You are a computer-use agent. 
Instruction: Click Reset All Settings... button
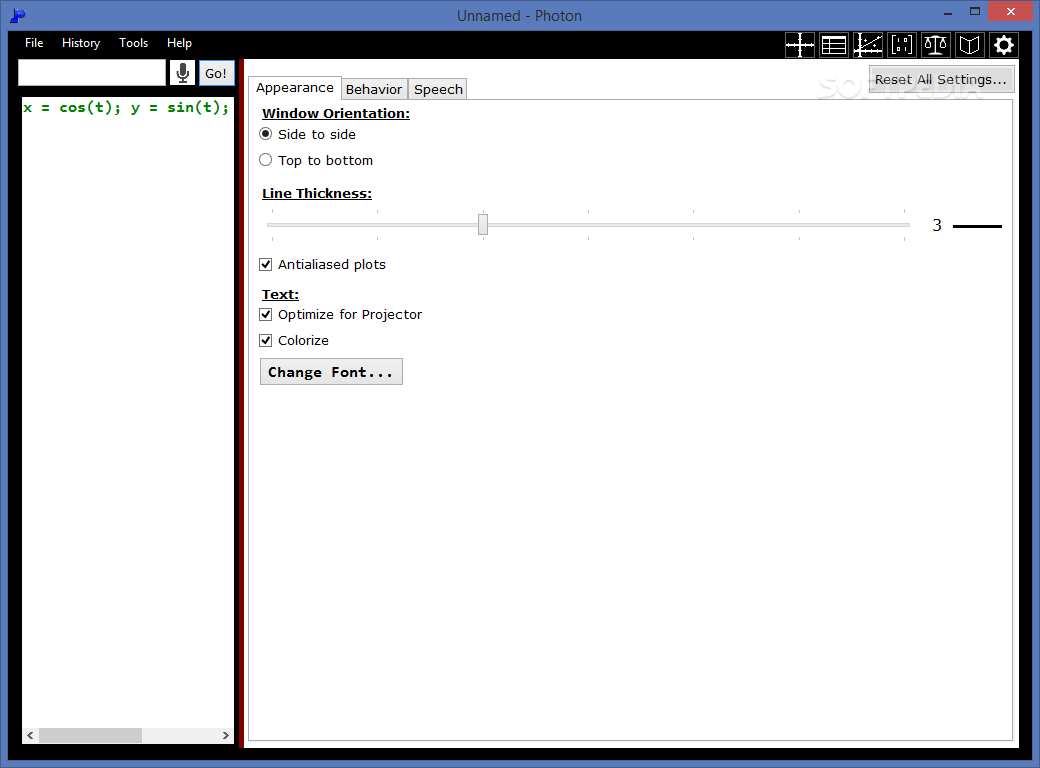tap(941, 80)
